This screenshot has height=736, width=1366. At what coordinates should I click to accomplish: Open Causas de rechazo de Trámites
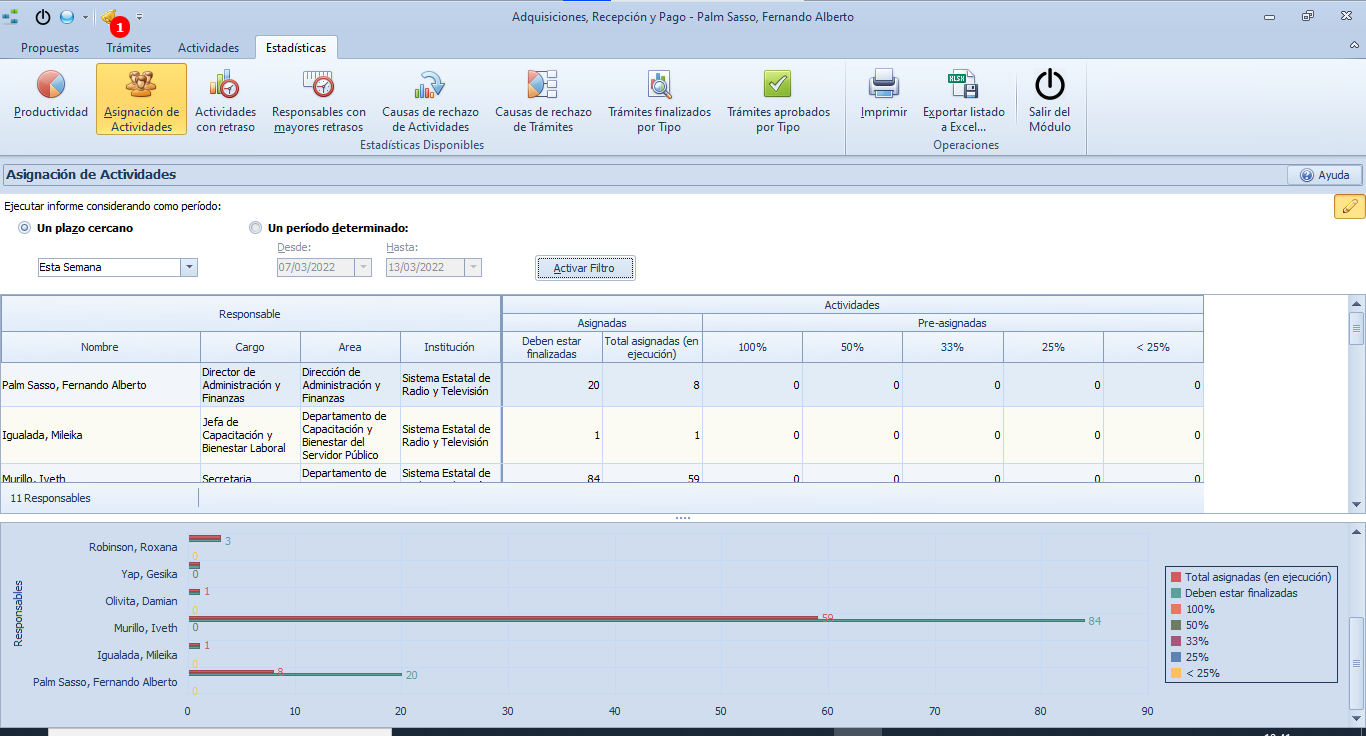pyautogui.click(x=543, y=98)
